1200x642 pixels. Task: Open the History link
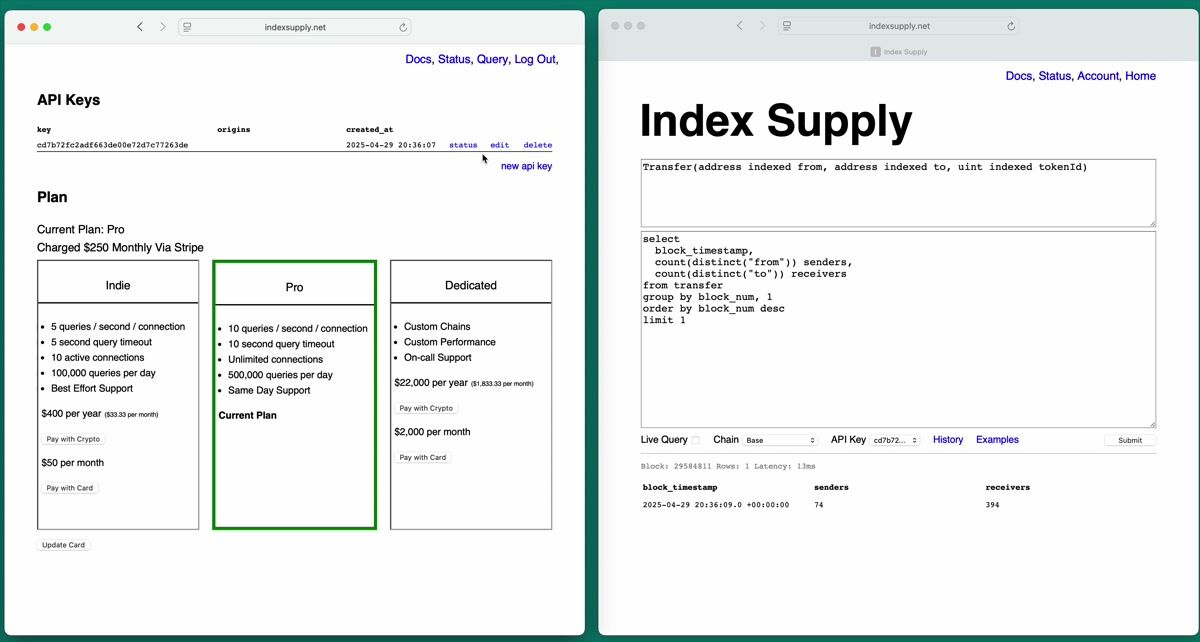948,440
